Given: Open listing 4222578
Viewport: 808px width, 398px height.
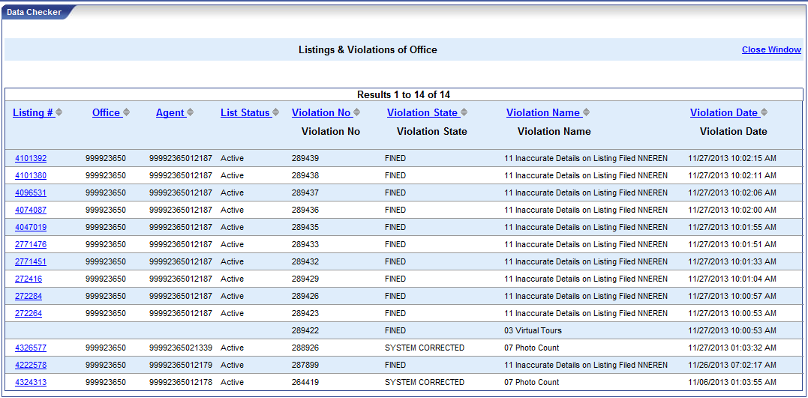Looking at the screenshot, I should point(30,365).
